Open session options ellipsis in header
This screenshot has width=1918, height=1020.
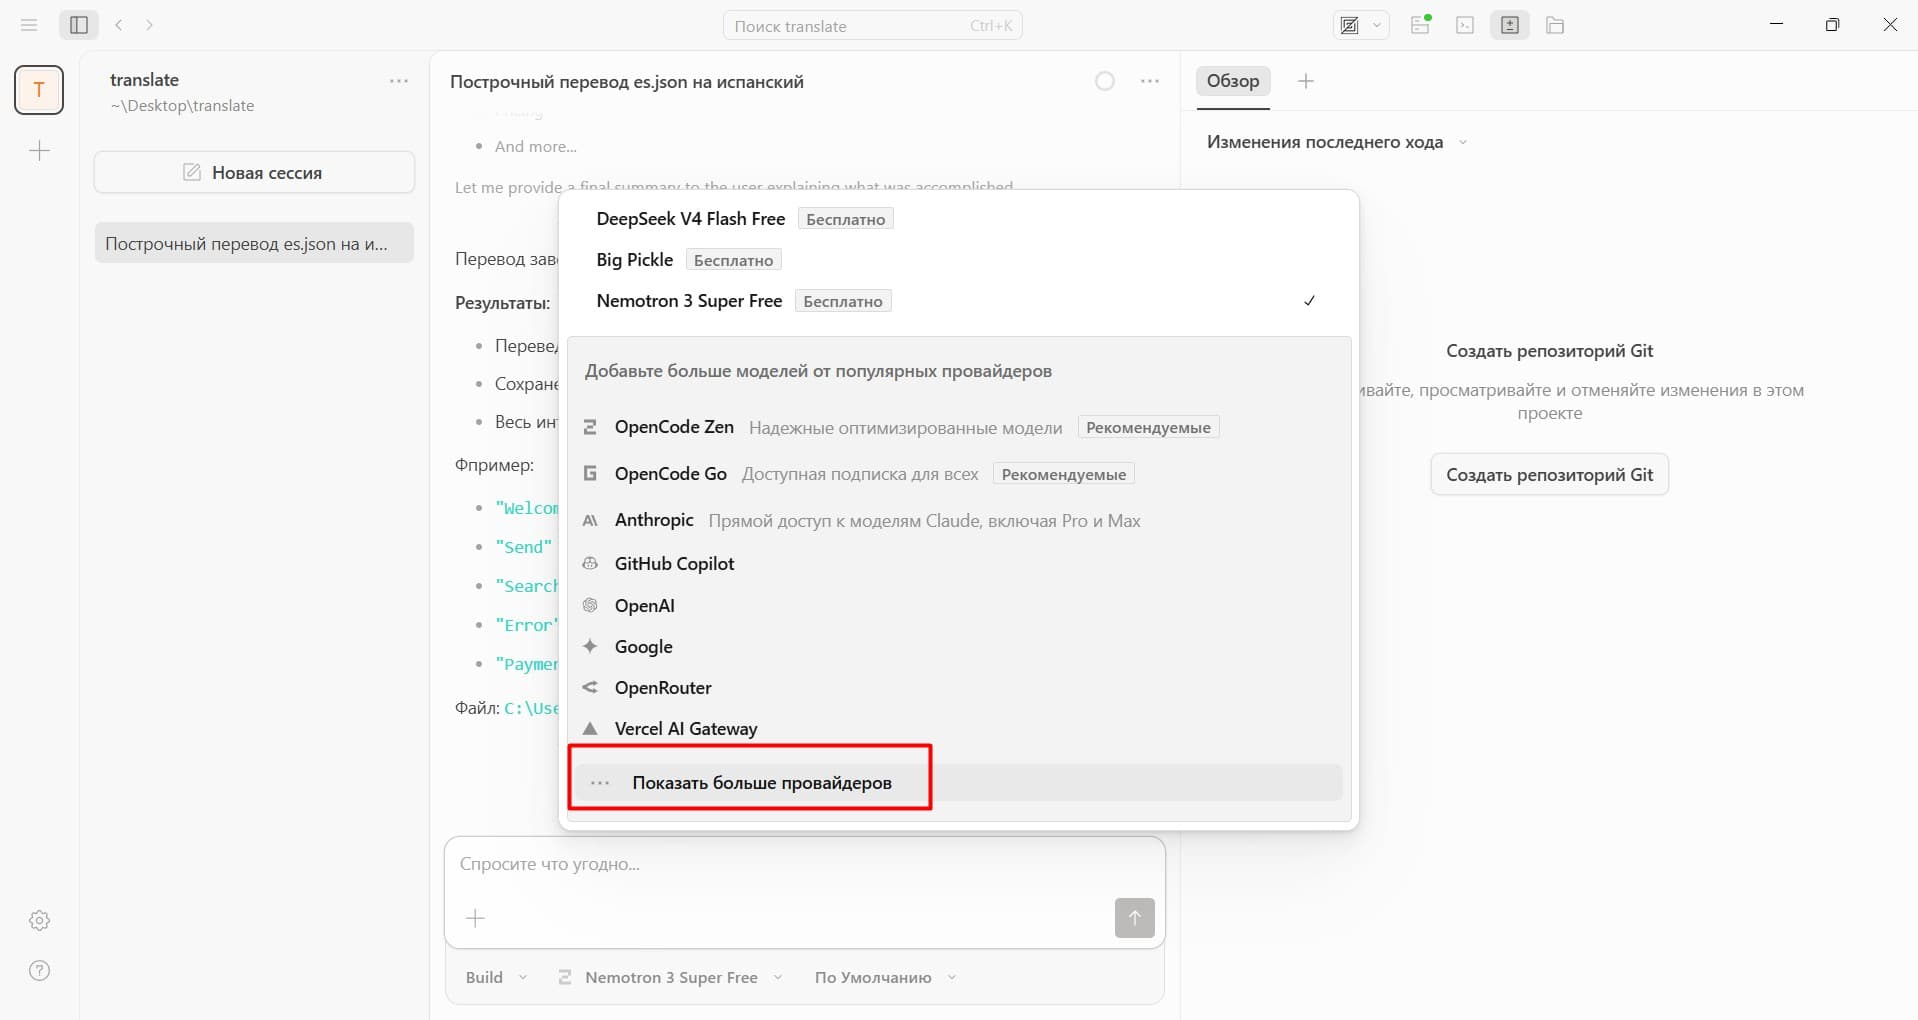(x=1150, y=81)
